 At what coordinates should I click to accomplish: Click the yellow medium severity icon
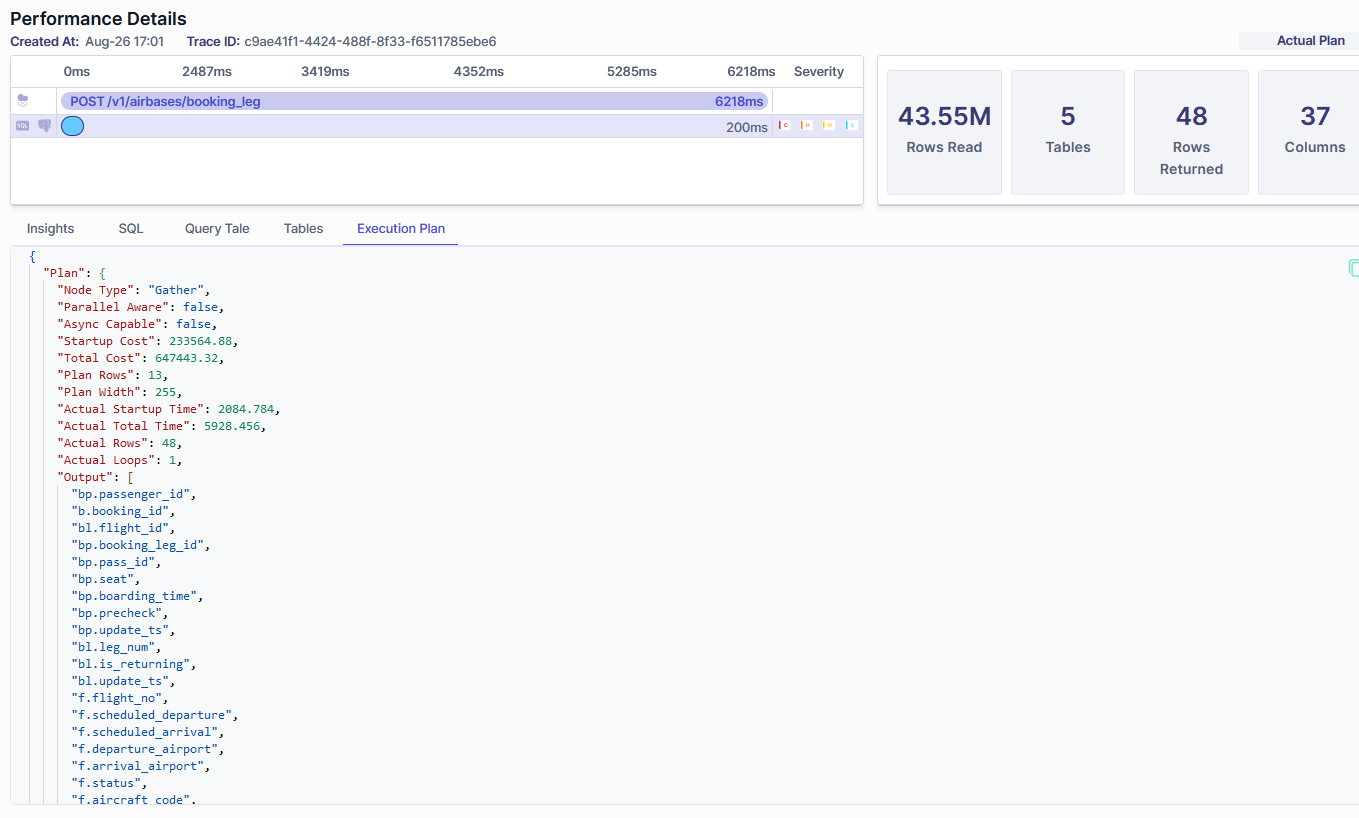tap(828, 126)
